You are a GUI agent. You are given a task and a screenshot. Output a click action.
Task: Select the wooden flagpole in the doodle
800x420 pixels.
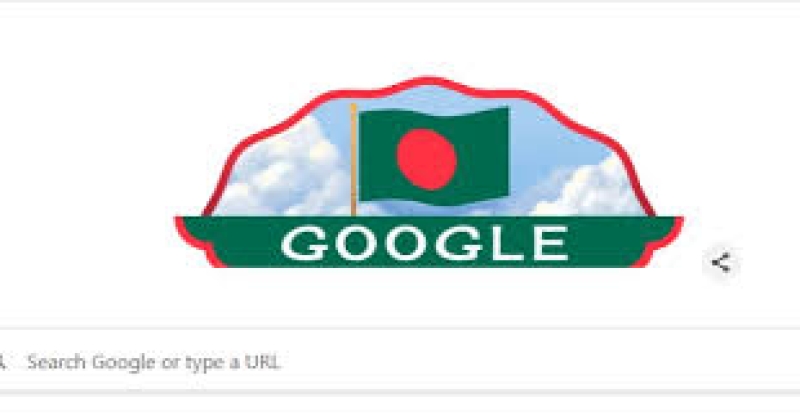pyautogui.click(x=353, y=159)
